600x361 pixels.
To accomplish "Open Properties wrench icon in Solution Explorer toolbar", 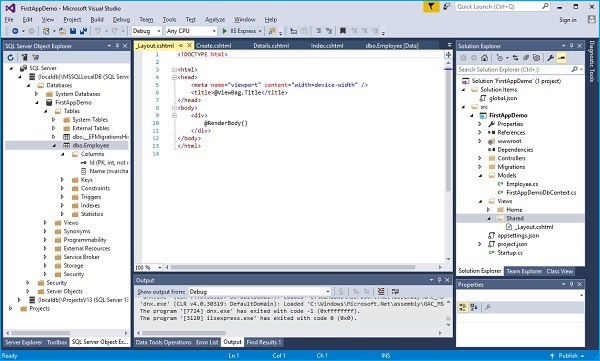I will click(x=550, y=58).
